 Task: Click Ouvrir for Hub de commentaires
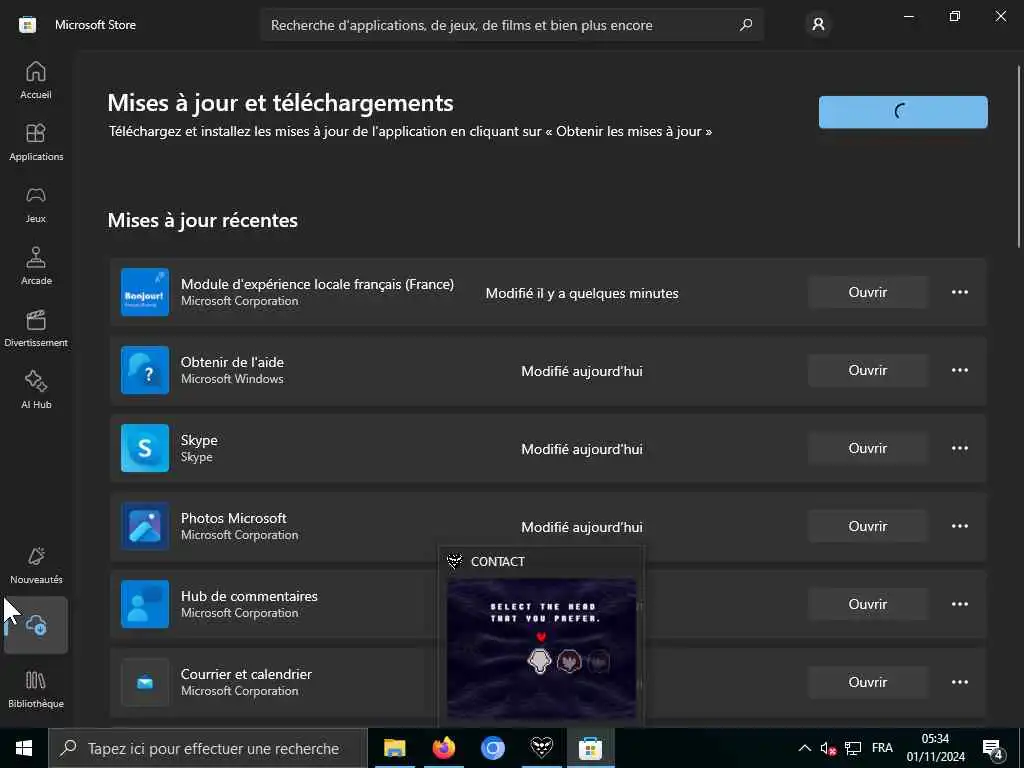click(867, 604)
